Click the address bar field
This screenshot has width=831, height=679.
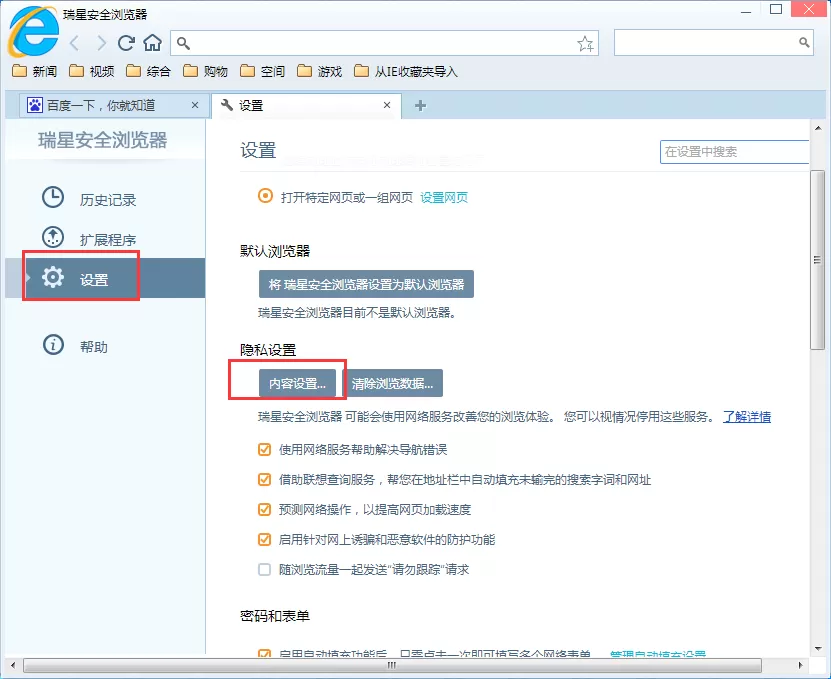(384, 43)
